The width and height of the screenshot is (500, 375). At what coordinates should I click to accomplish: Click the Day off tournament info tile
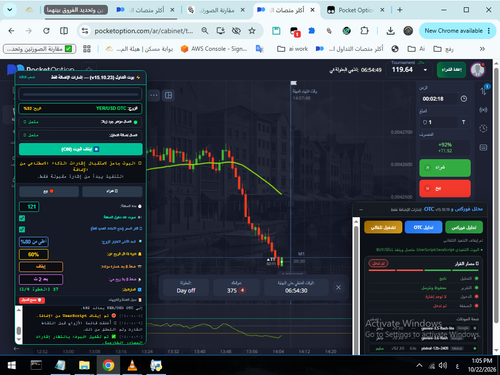(x=186, y=287)
